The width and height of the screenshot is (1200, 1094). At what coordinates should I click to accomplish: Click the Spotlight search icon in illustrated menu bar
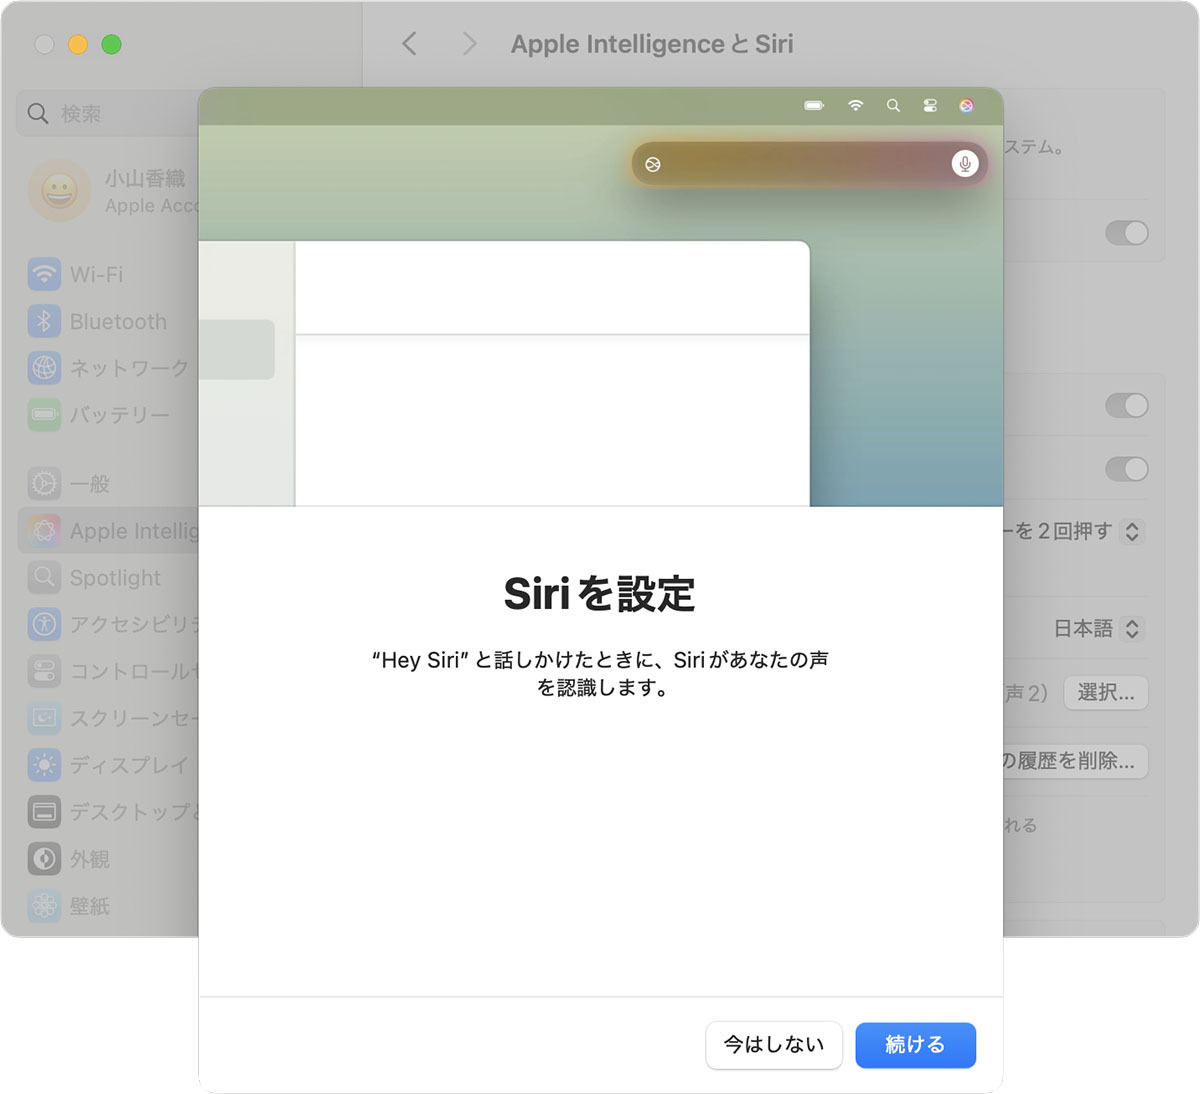point(893,105)
